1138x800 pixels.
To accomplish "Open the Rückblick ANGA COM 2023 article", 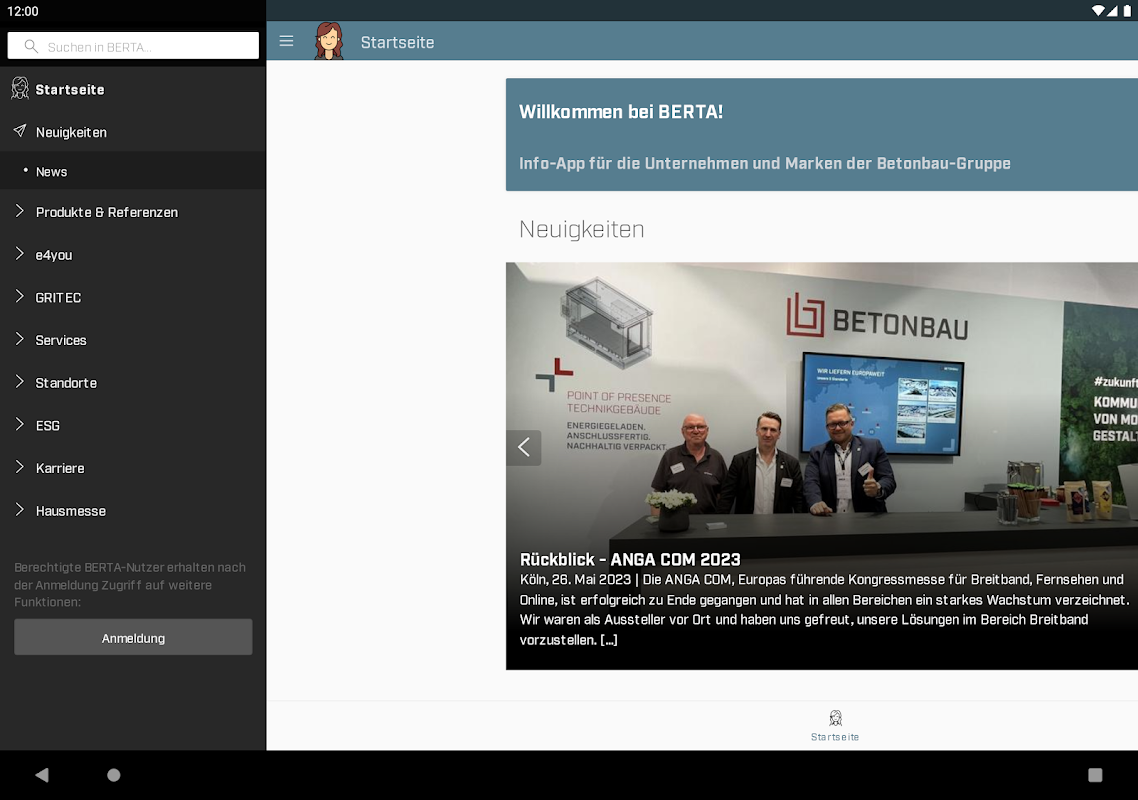I will click(630, 559).
